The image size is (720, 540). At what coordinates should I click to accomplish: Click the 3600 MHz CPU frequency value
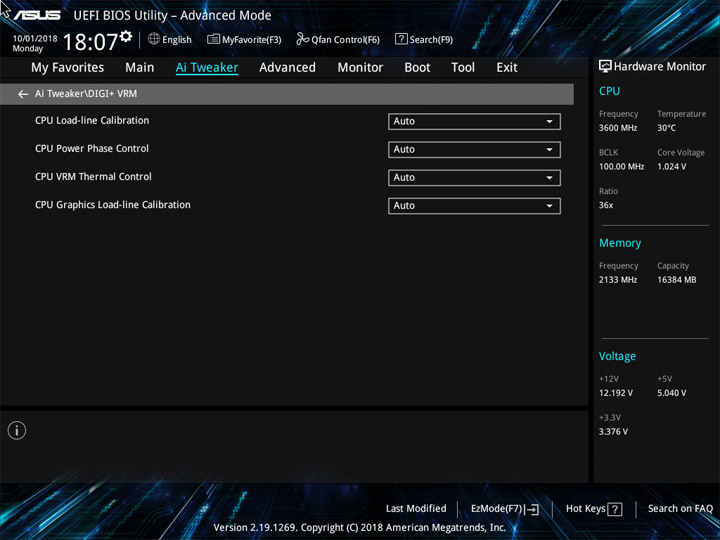(618, 128)
